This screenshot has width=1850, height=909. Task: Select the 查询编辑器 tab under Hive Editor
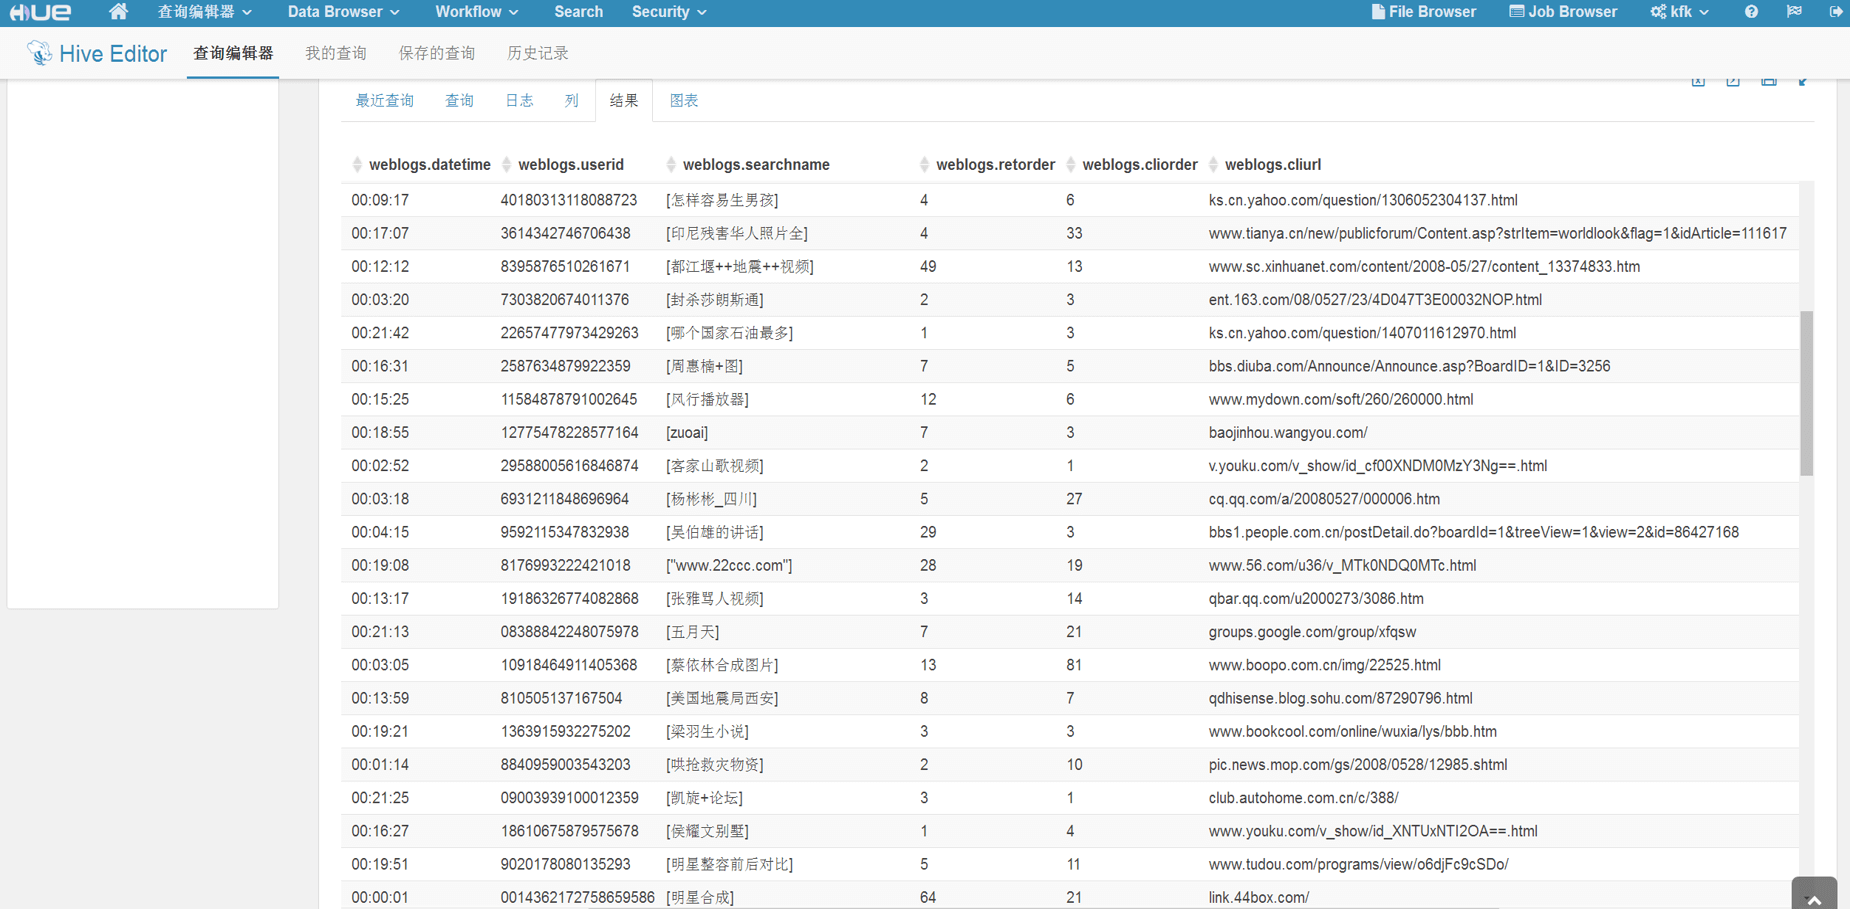233,54
